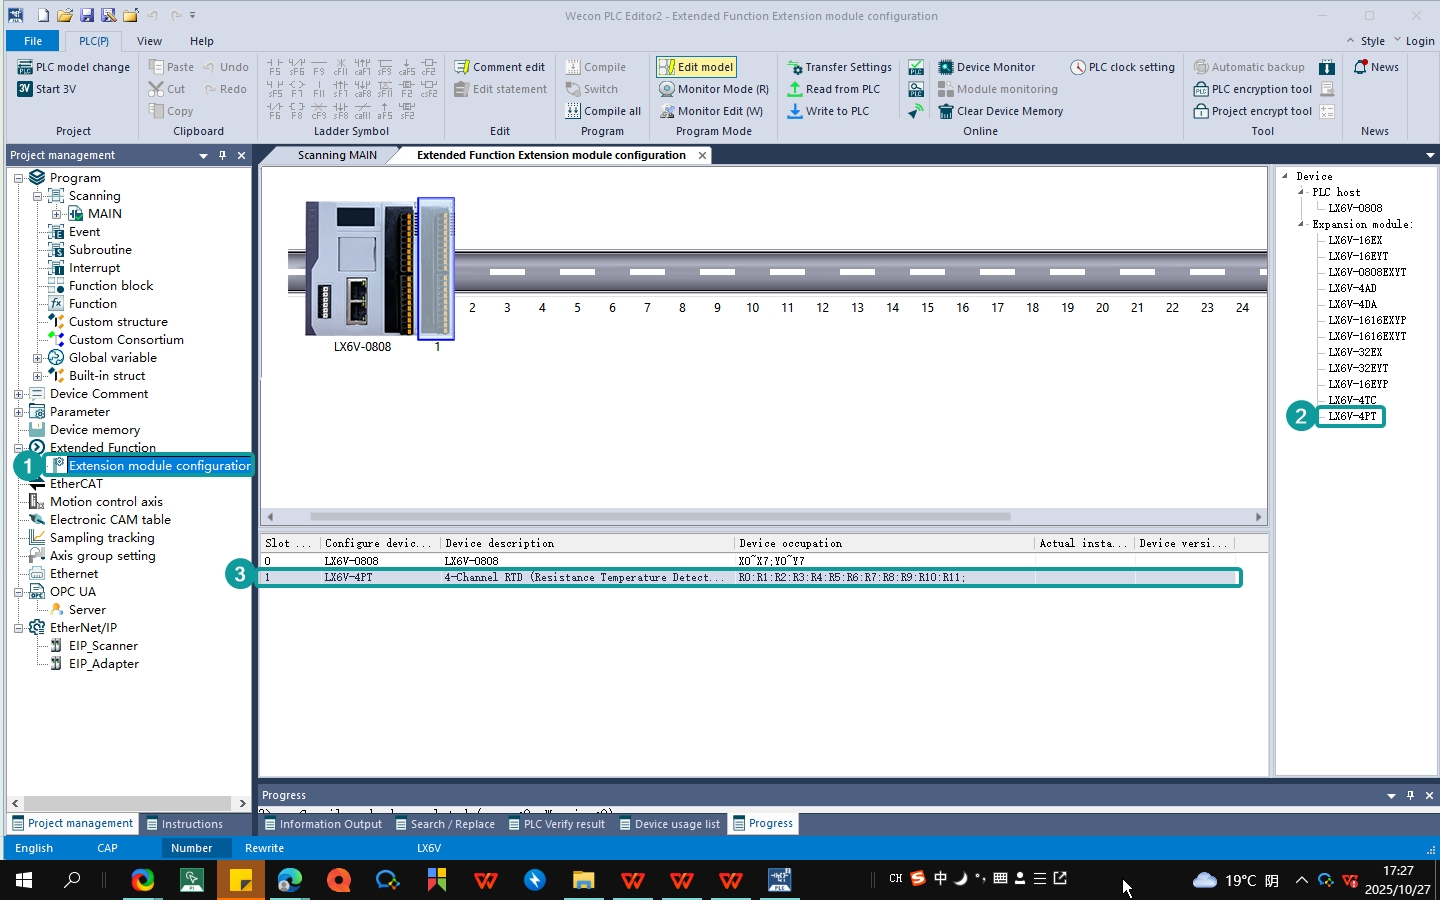This screenshot has width=1440, height=900.
Task: Open the PLC encryption tool
Action: tap(1253, 89)
